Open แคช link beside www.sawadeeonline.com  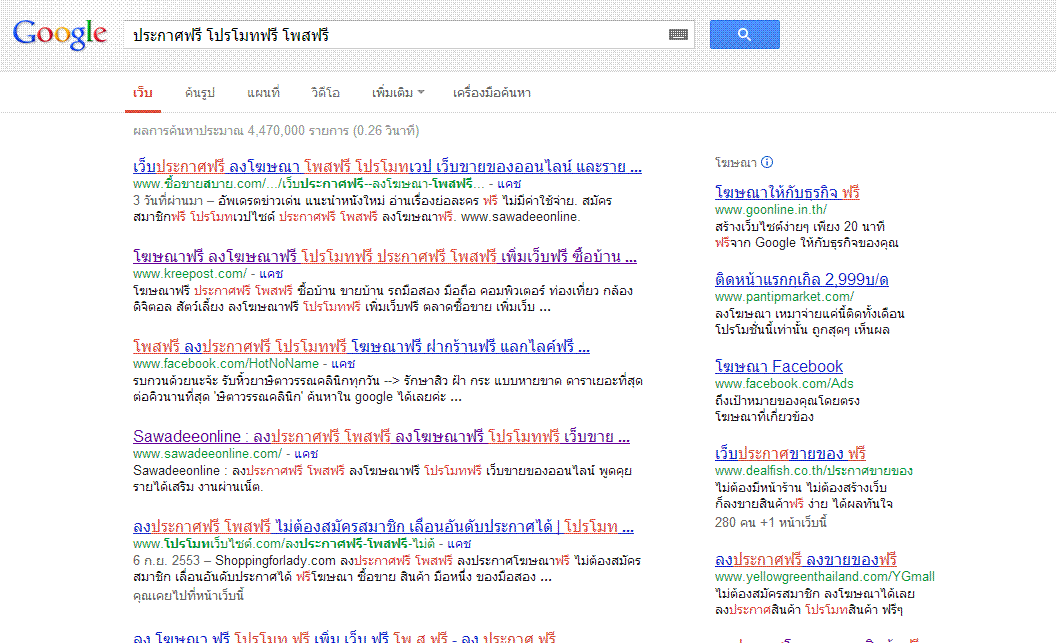306,454
